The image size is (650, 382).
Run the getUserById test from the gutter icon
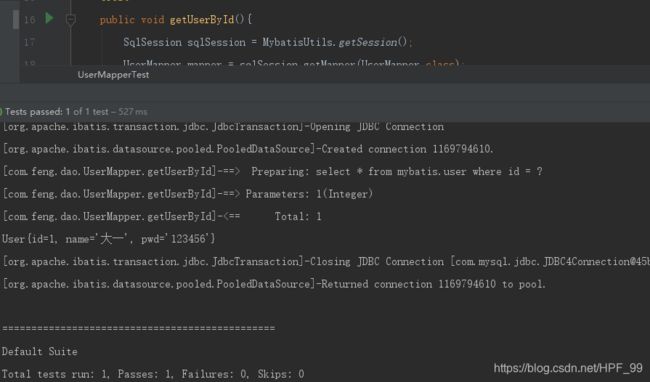pos(49,19)
